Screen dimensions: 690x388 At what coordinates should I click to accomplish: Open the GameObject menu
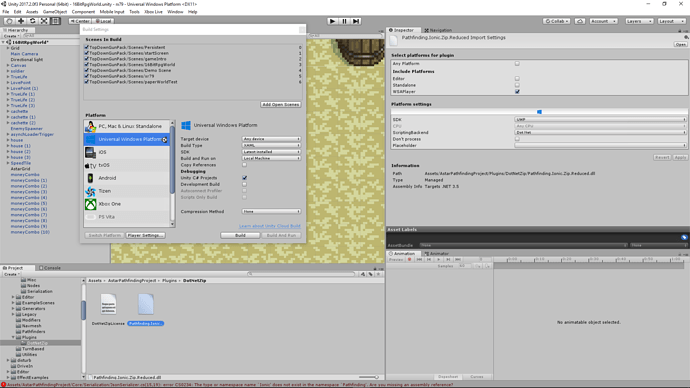pyautogui.click(x=55, y=12)
